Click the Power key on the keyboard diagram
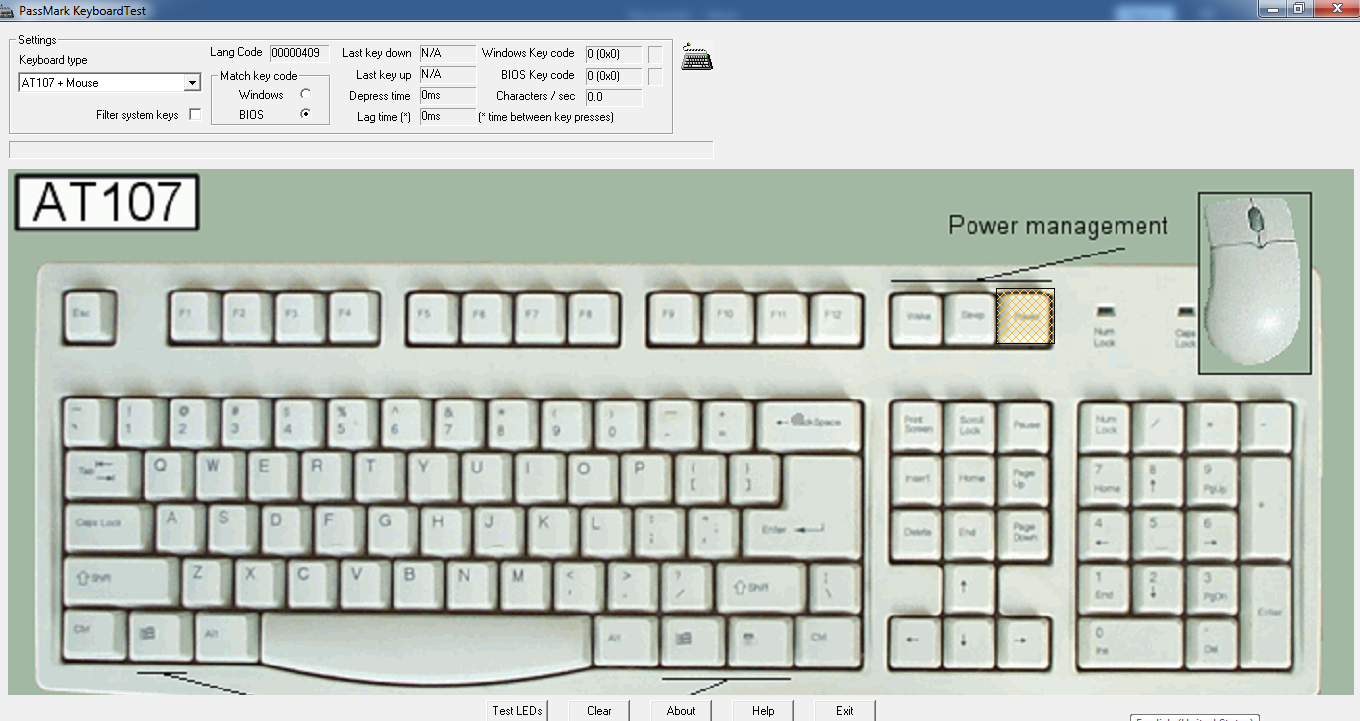 1024,316
